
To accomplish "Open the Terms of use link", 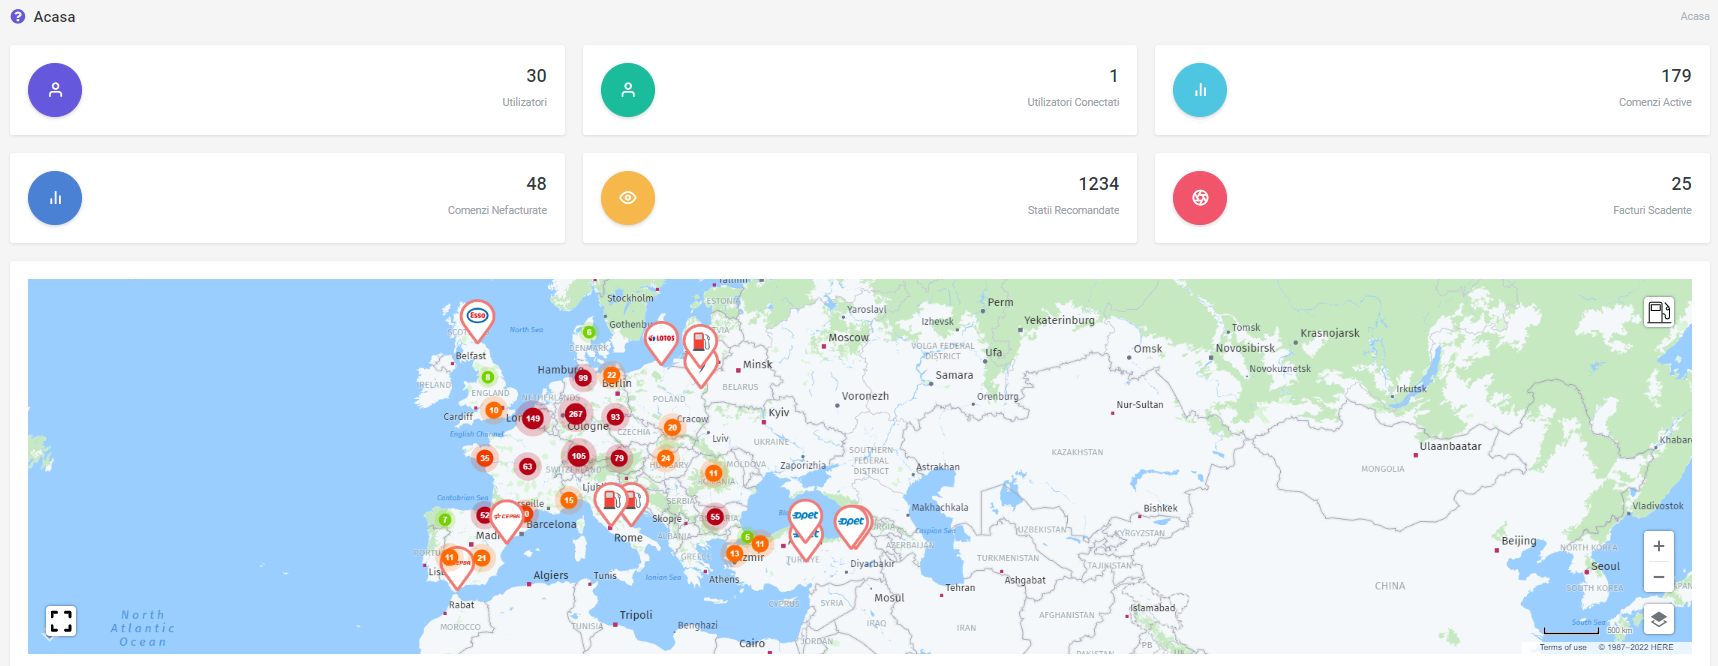I will tap(1562, 647).
